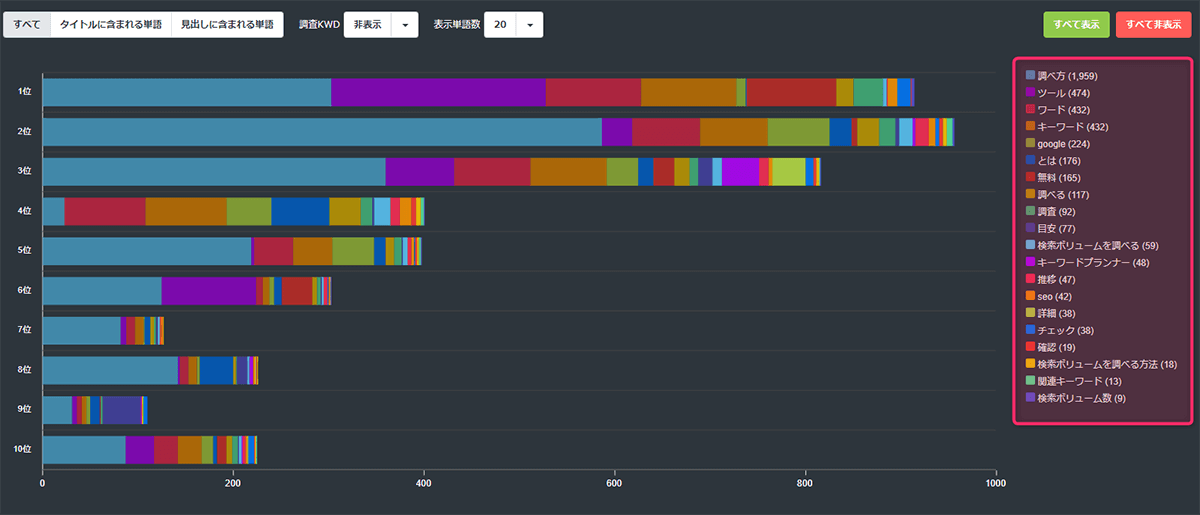Click the 無料 legend color square
1200x515 pixels.
pos(1030,178)
